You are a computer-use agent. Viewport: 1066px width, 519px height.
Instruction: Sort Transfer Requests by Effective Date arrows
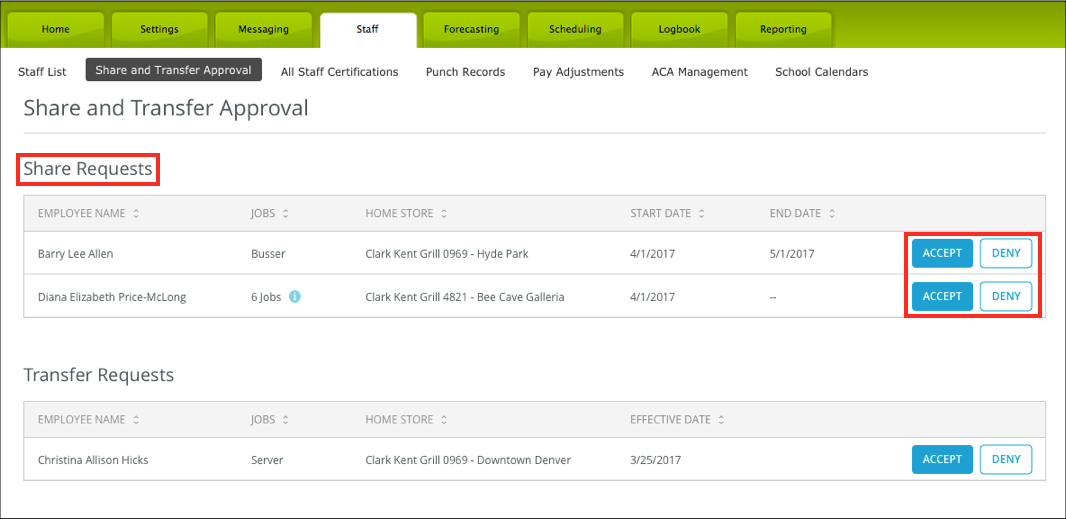pyautogui.click(x=721, y=420)
